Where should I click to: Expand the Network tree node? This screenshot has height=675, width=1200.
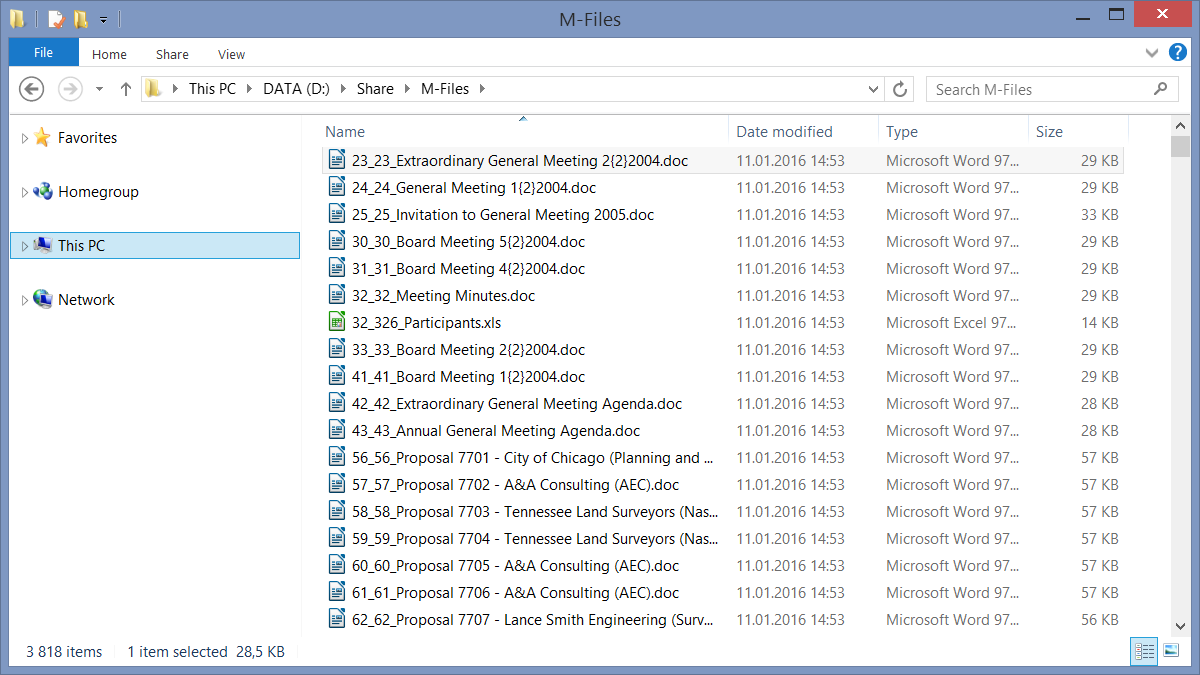pyautogui.click(x=25, y=300)
